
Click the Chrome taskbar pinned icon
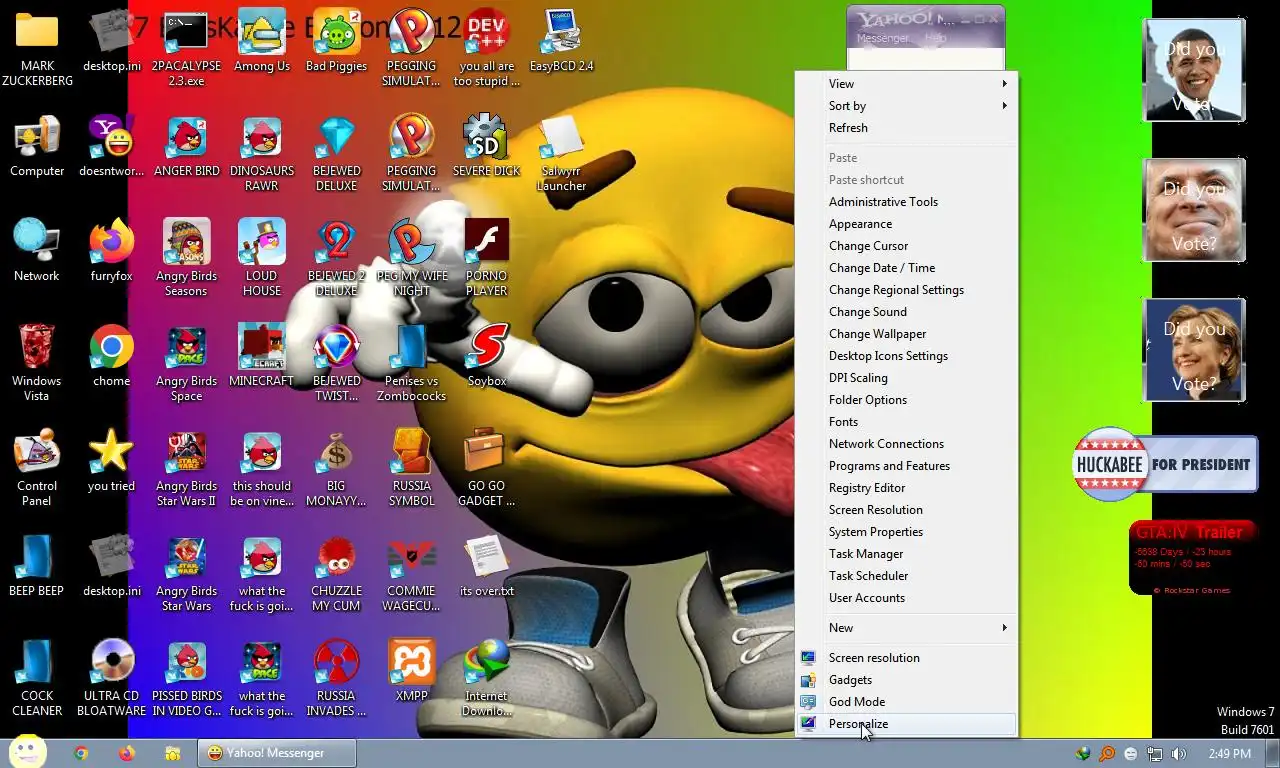81,753
